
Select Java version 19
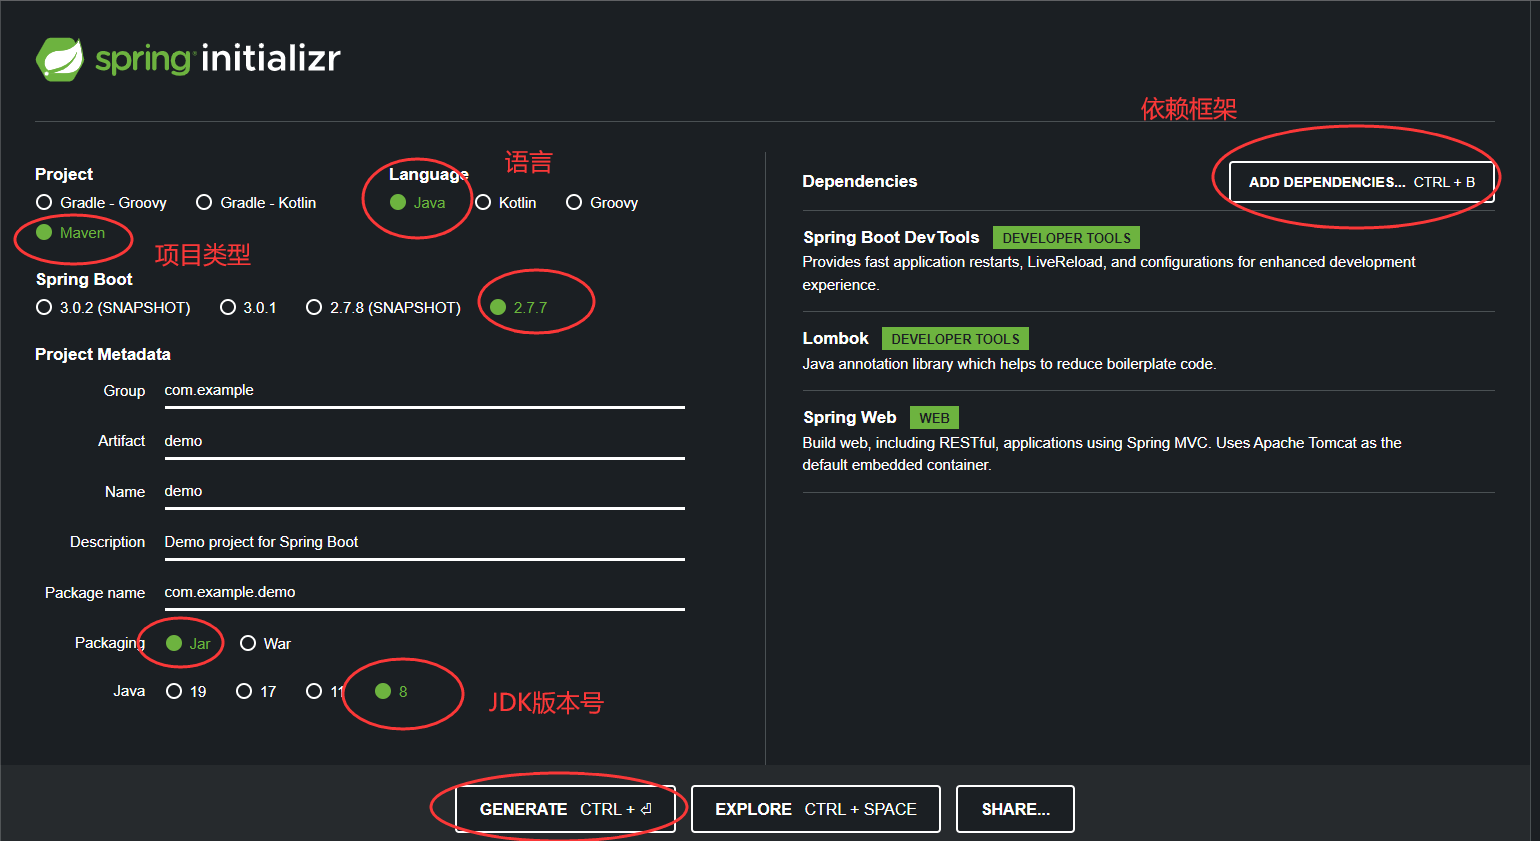(x=186, y=692)
